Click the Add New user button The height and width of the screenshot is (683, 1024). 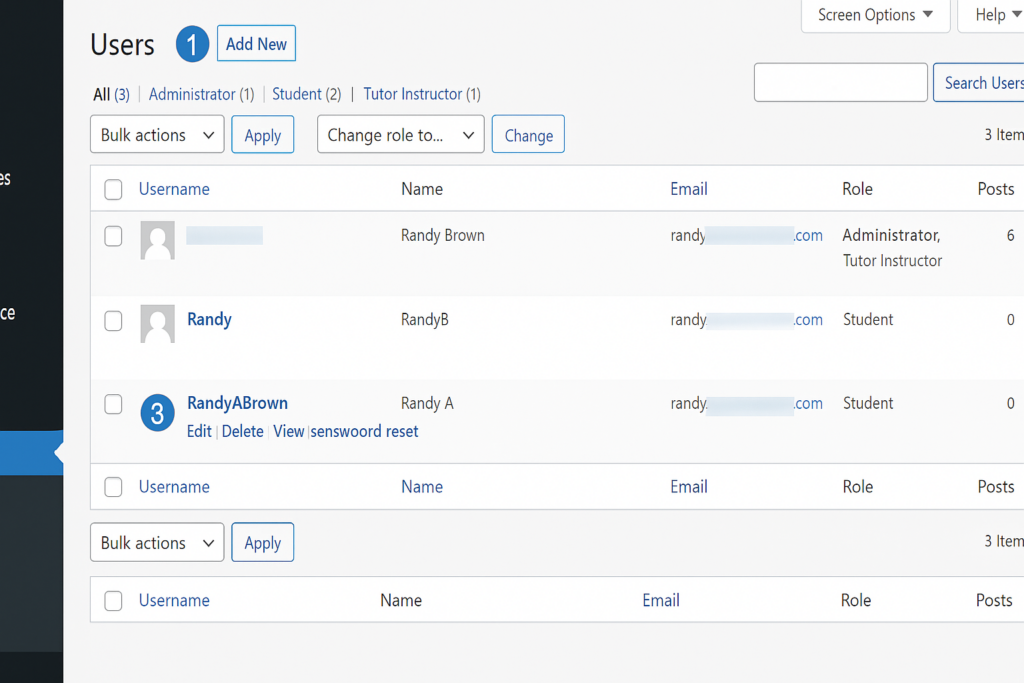(x=256, y=44)
